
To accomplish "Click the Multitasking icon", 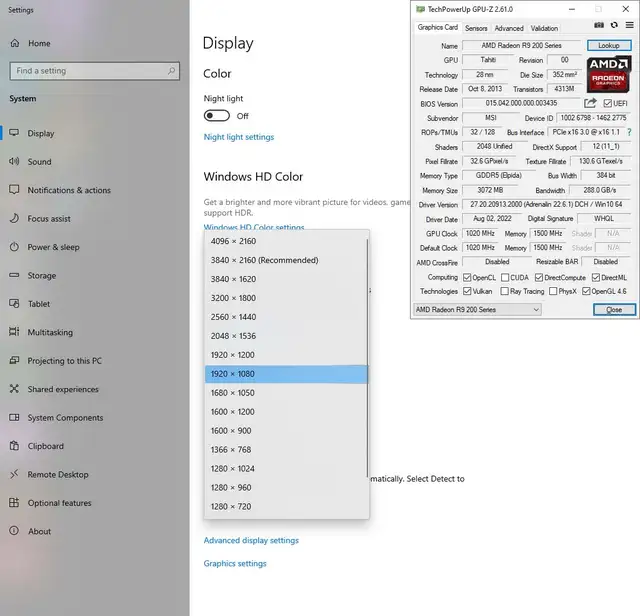I will [x=14, y=332].
